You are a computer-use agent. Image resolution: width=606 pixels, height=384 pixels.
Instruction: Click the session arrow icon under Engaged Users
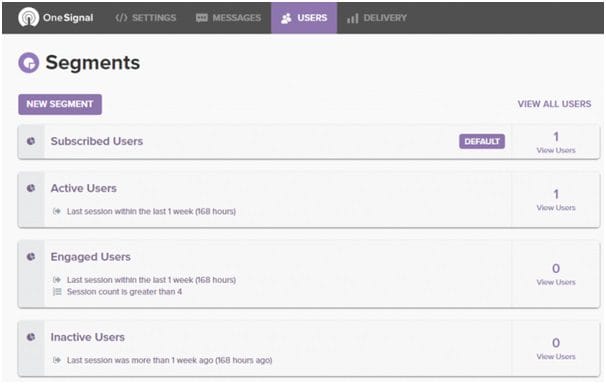57,279
